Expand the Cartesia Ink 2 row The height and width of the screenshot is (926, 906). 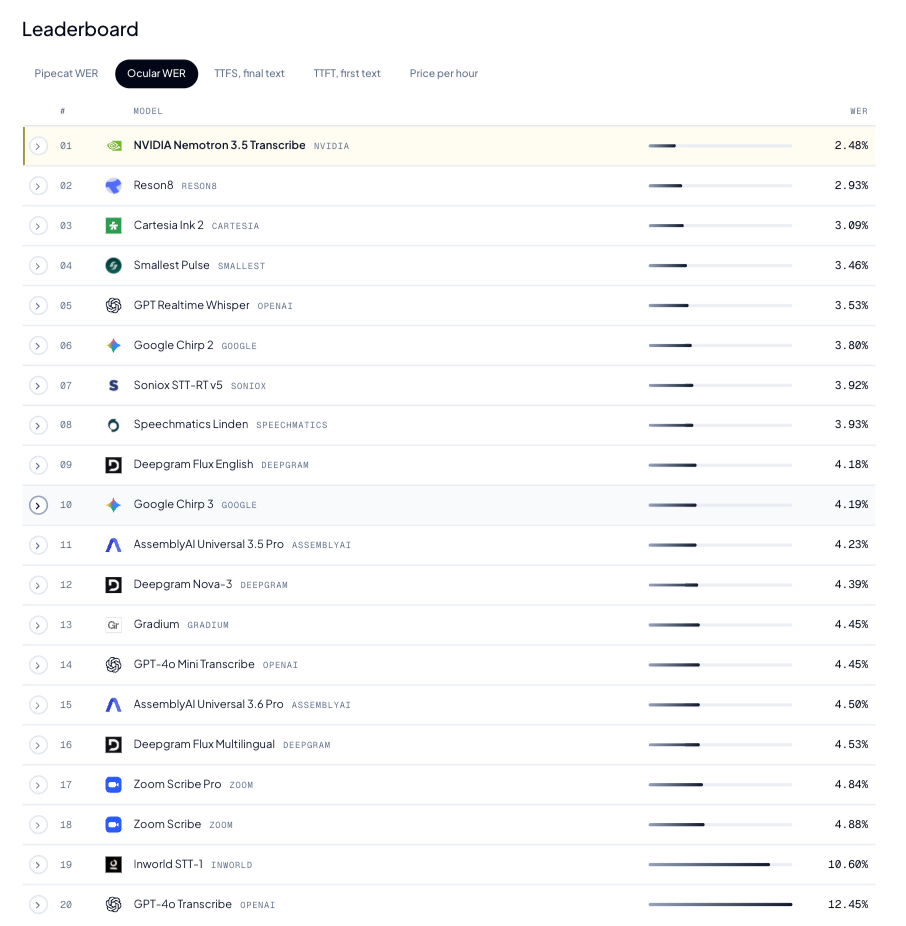pyautogui.click(x=38, y=226)
